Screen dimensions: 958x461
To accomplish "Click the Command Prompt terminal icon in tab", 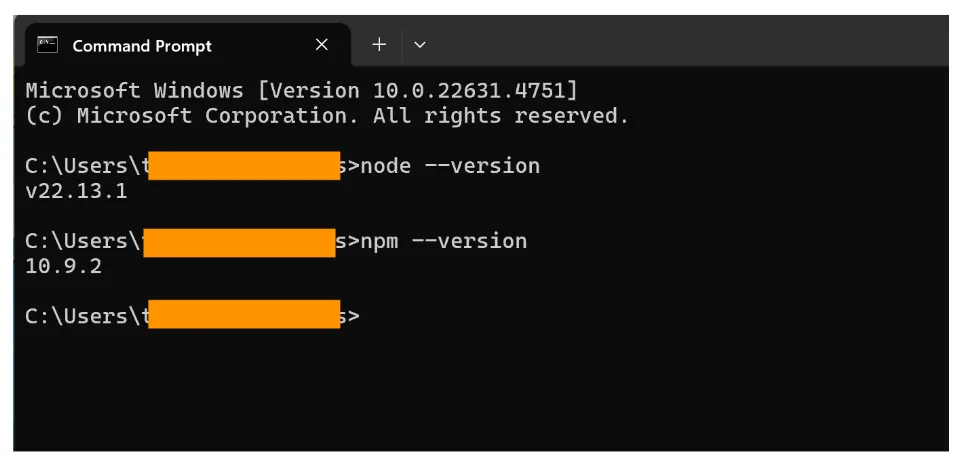I will pyautogui.click(x=47, y=45).
